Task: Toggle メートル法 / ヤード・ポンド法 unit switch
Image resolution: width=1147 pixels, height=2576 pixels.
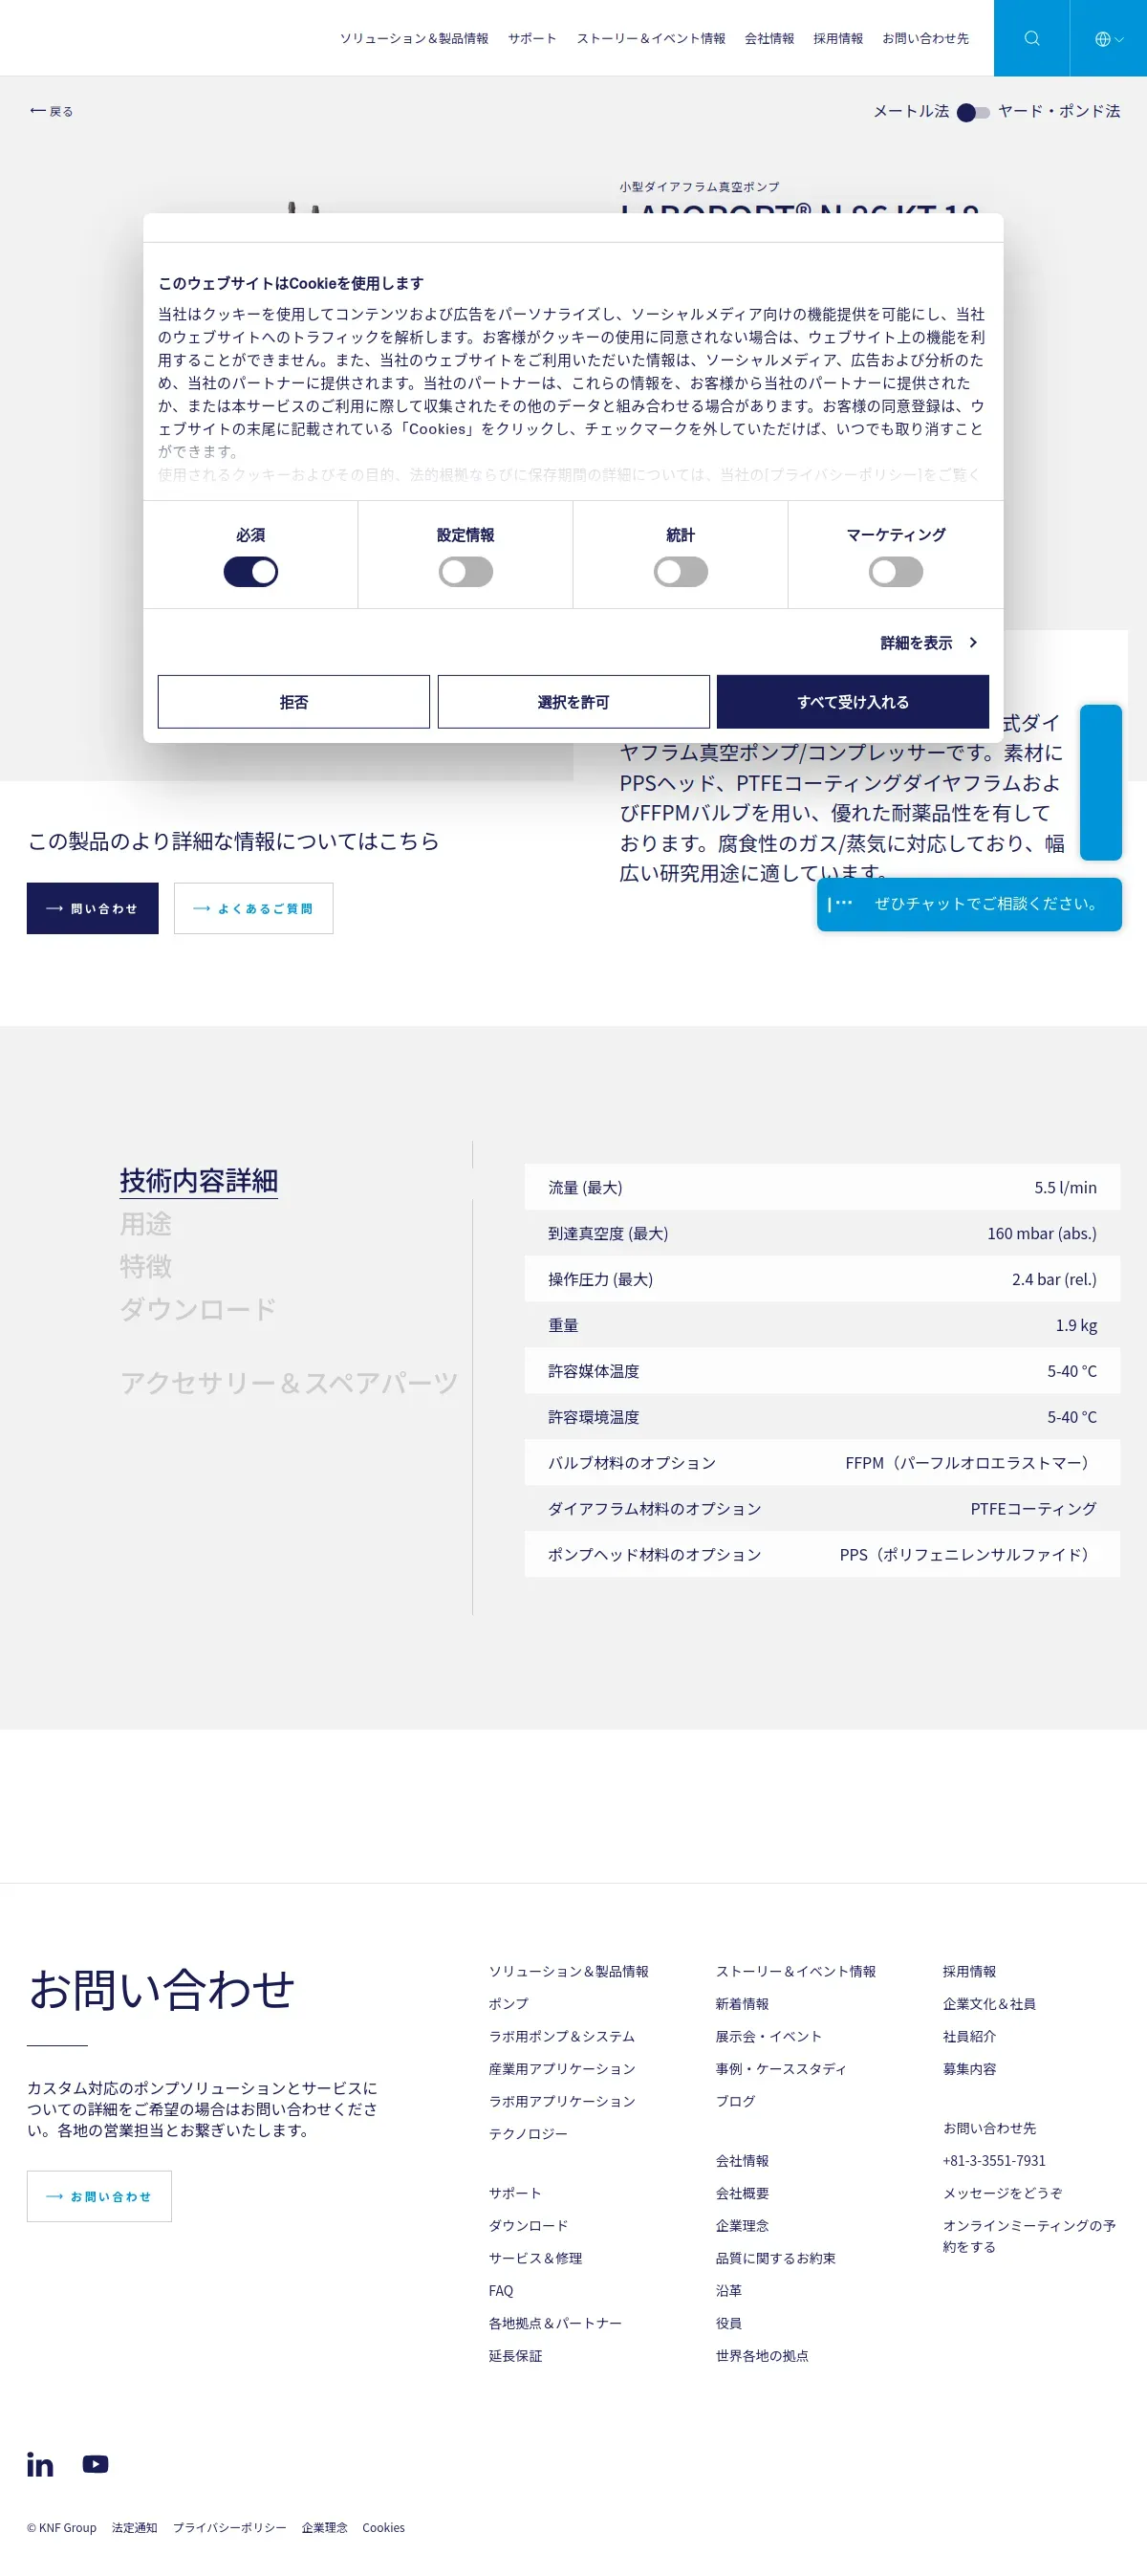Action: click(973, 112)
